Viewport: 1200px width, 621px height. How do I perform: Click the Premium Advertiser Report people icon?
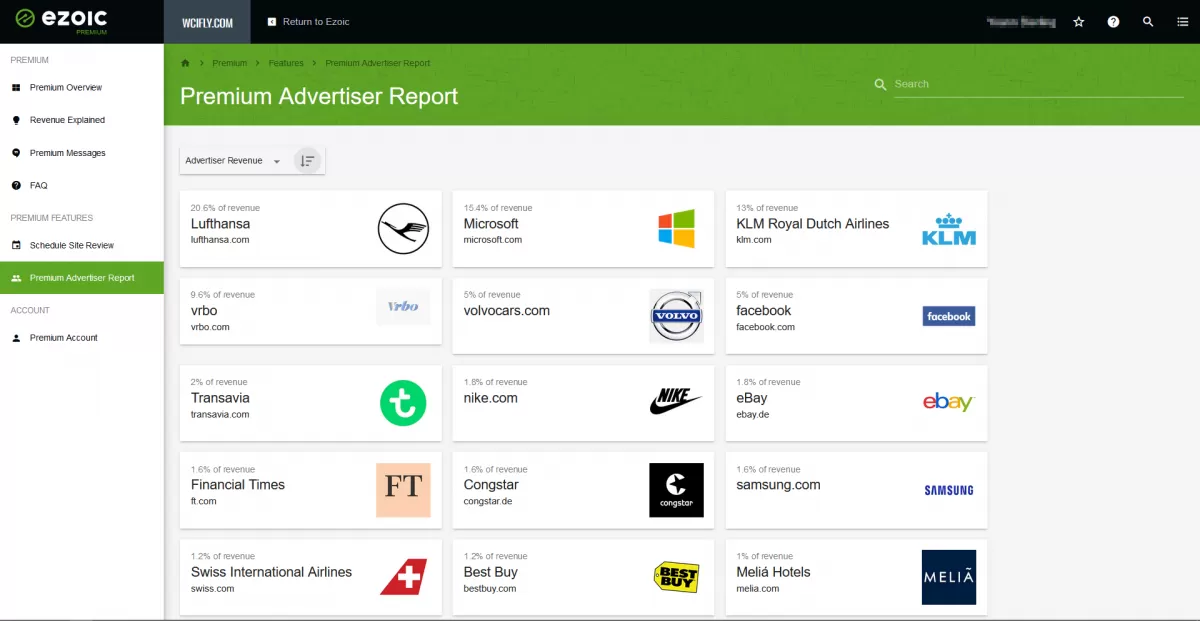16,278
